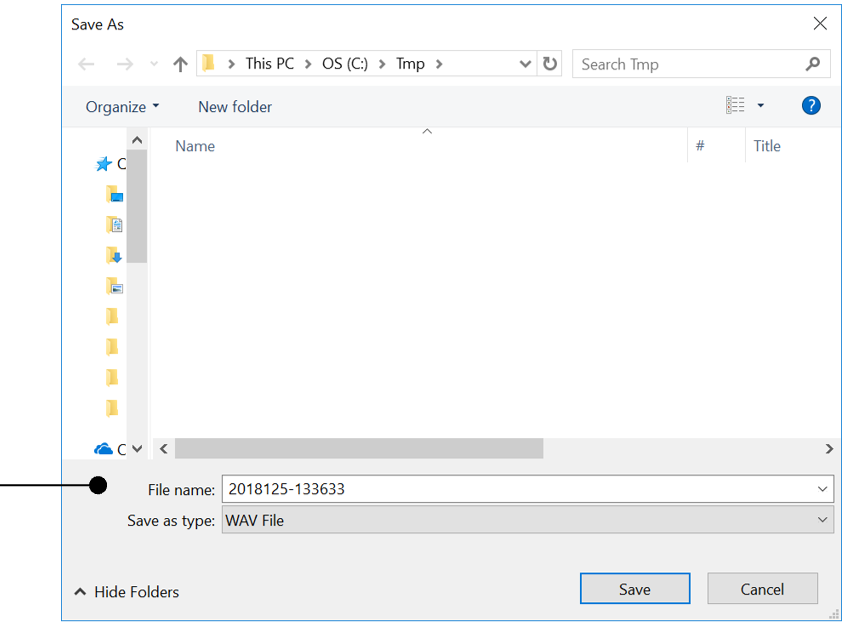Screen dimensions: 855x629
Task: Expand the address bar previous locations dropdown
Action: click(x=525, y=64)
